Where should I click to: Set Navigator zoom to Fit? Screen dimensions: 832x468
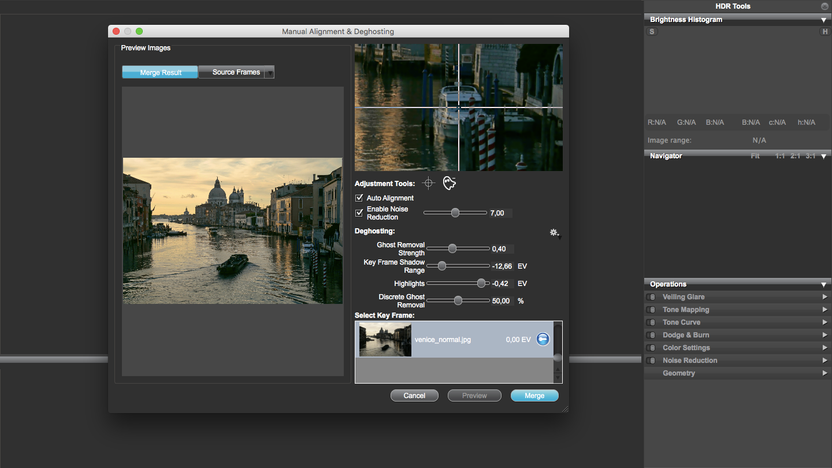pos(755,156)
